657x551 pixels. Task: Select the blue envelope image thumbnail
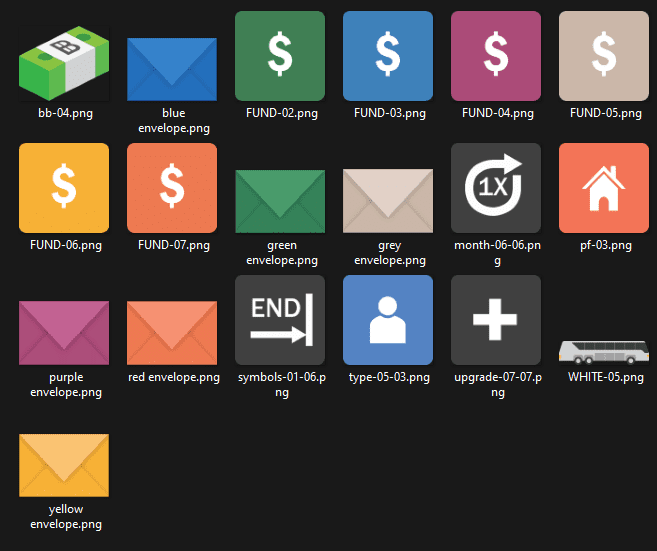tap(172, 69)
